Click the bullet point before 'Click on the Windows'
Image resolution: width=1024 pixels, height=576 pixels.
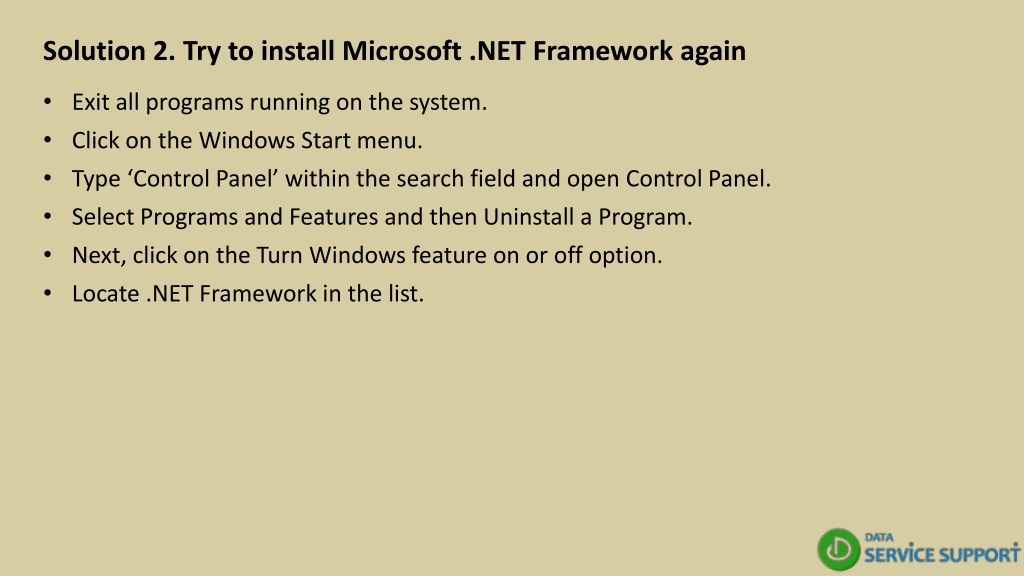point(48,140)
